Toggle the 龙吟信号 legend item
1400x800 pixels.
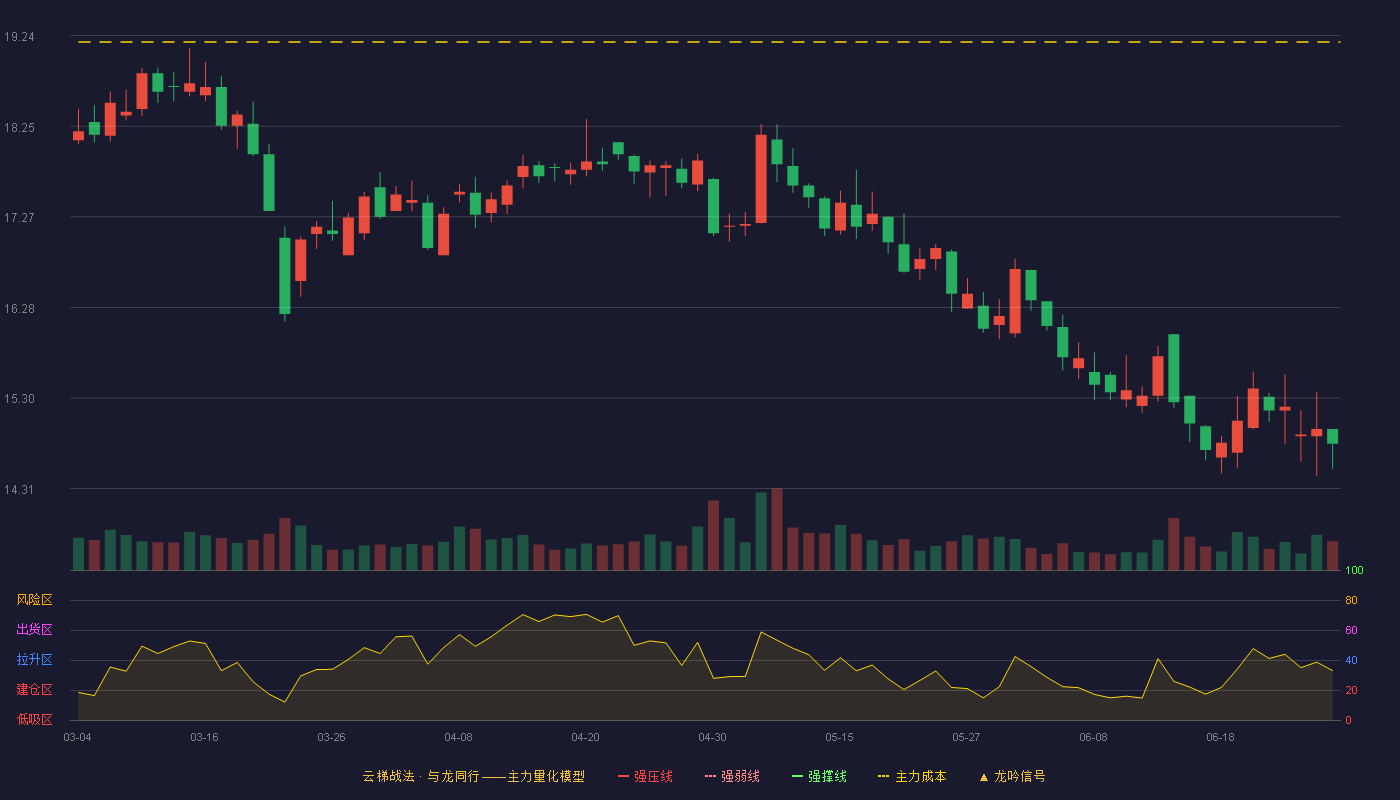point(1012,776)
